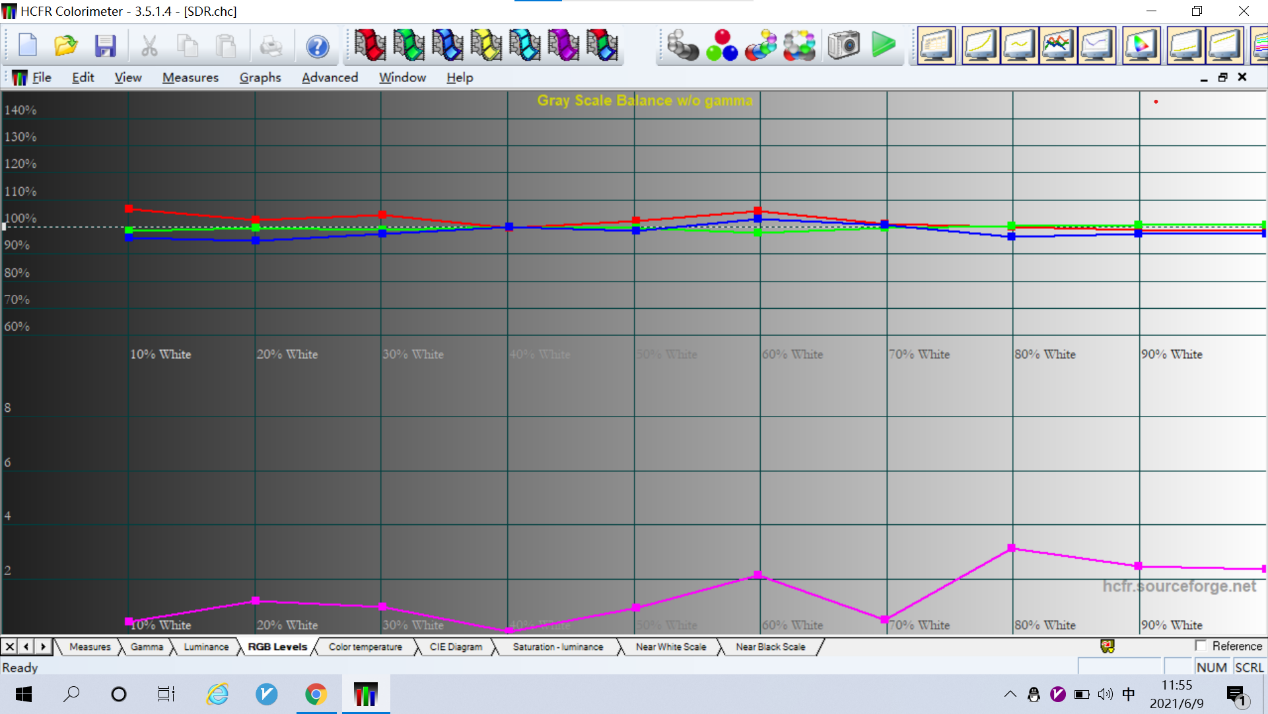
Task: Open the camera sensor configuration icon
Action: [843, 45]
